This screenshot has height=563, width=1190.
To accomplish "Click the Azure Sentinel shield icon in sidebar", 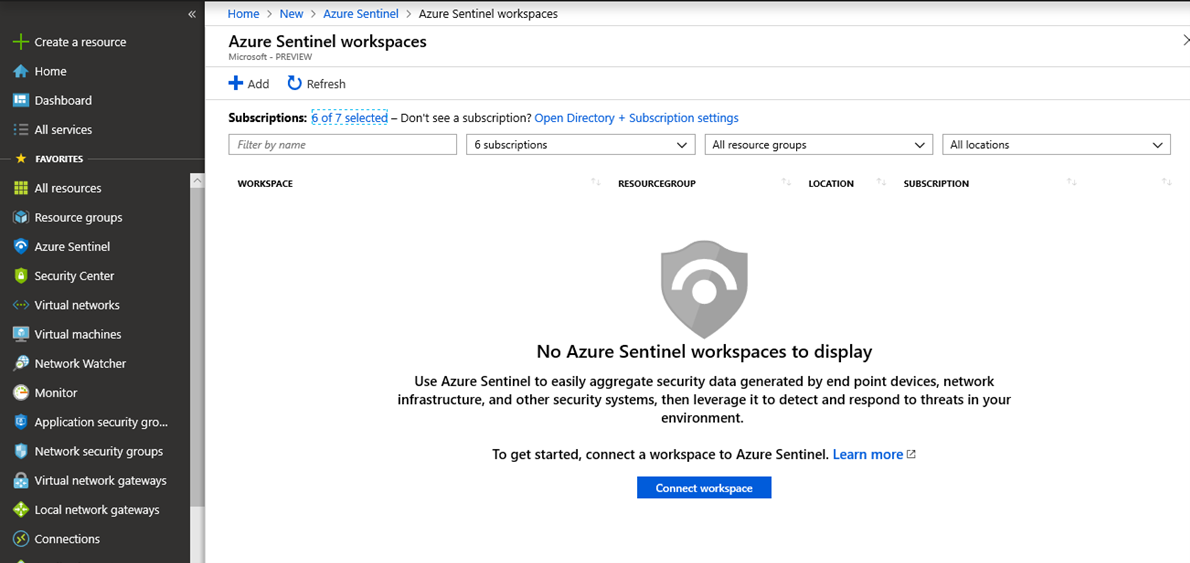I will [21, 247].
